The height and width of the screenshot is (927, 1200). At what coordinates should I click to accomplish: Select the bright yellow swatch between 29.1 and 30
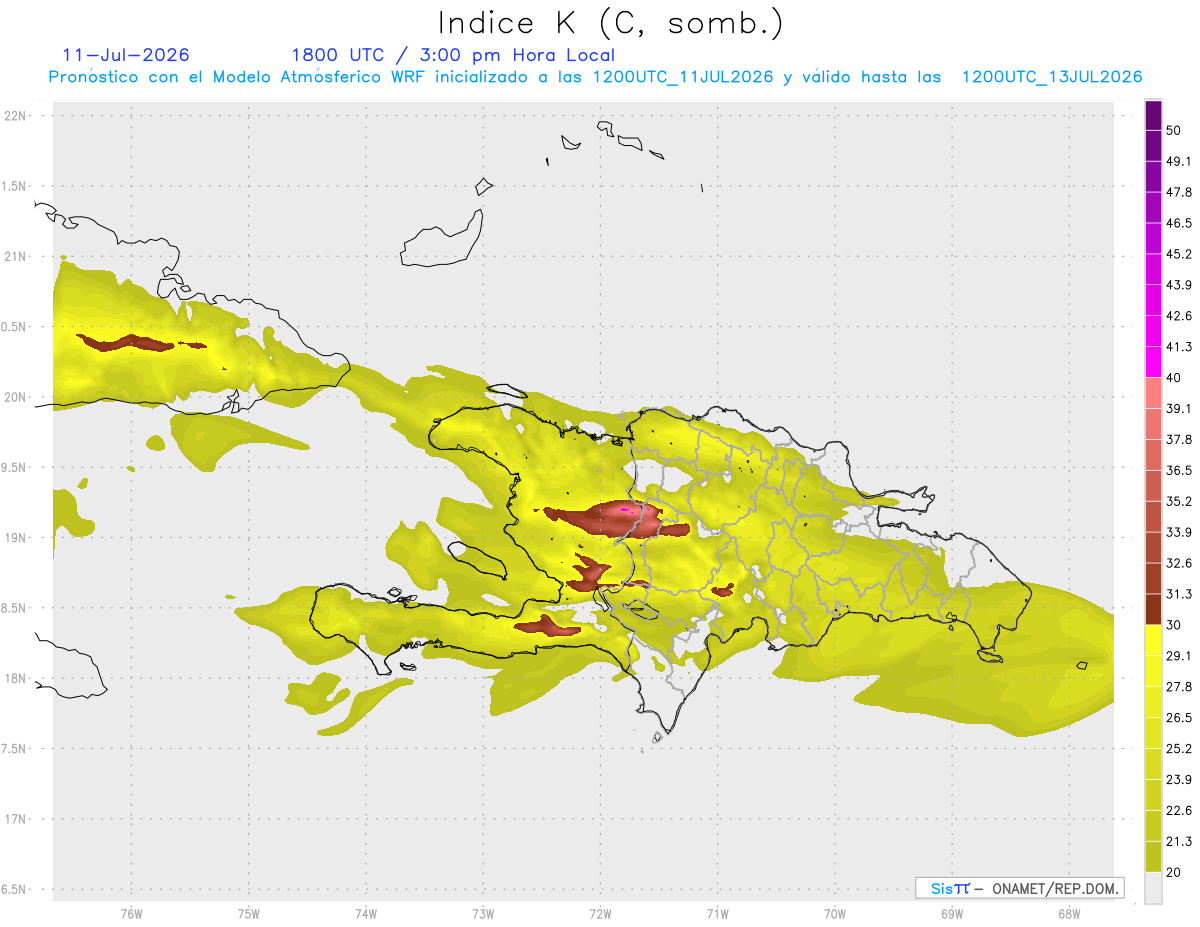pyautogui.click(x=1153, y=640)
